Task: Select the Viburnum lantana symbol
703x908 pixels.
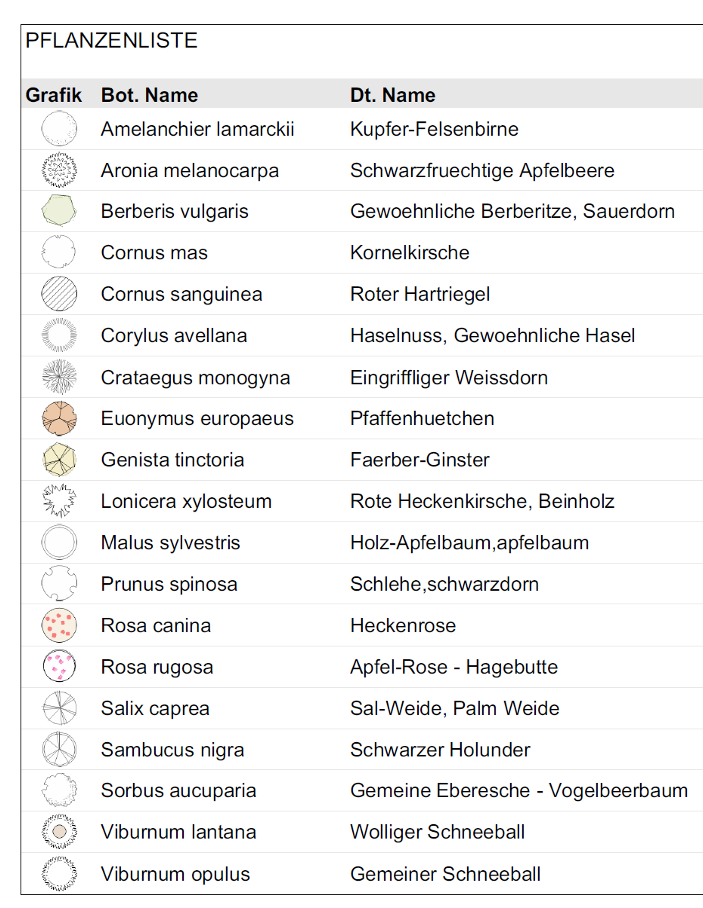Action: [x=59, y=832]
